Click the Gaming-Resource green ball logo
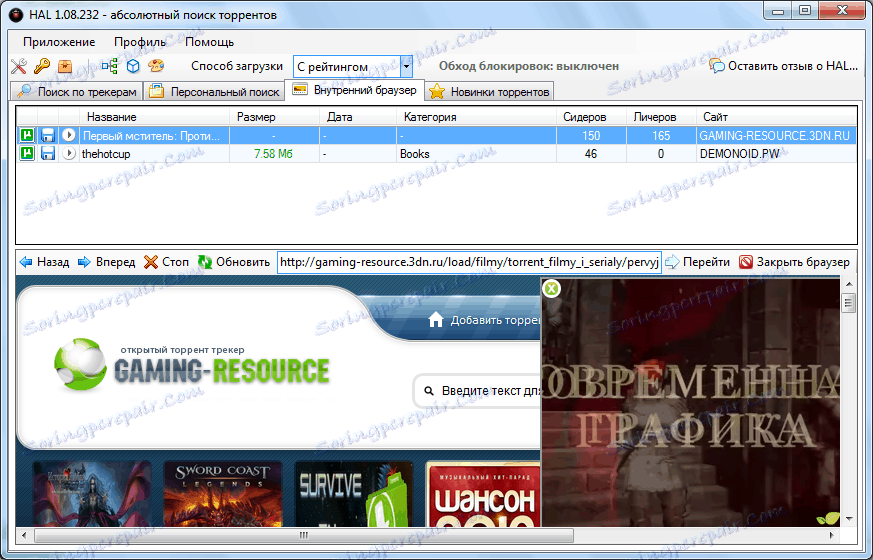873x560 pixels. click(x=80, y=365)
